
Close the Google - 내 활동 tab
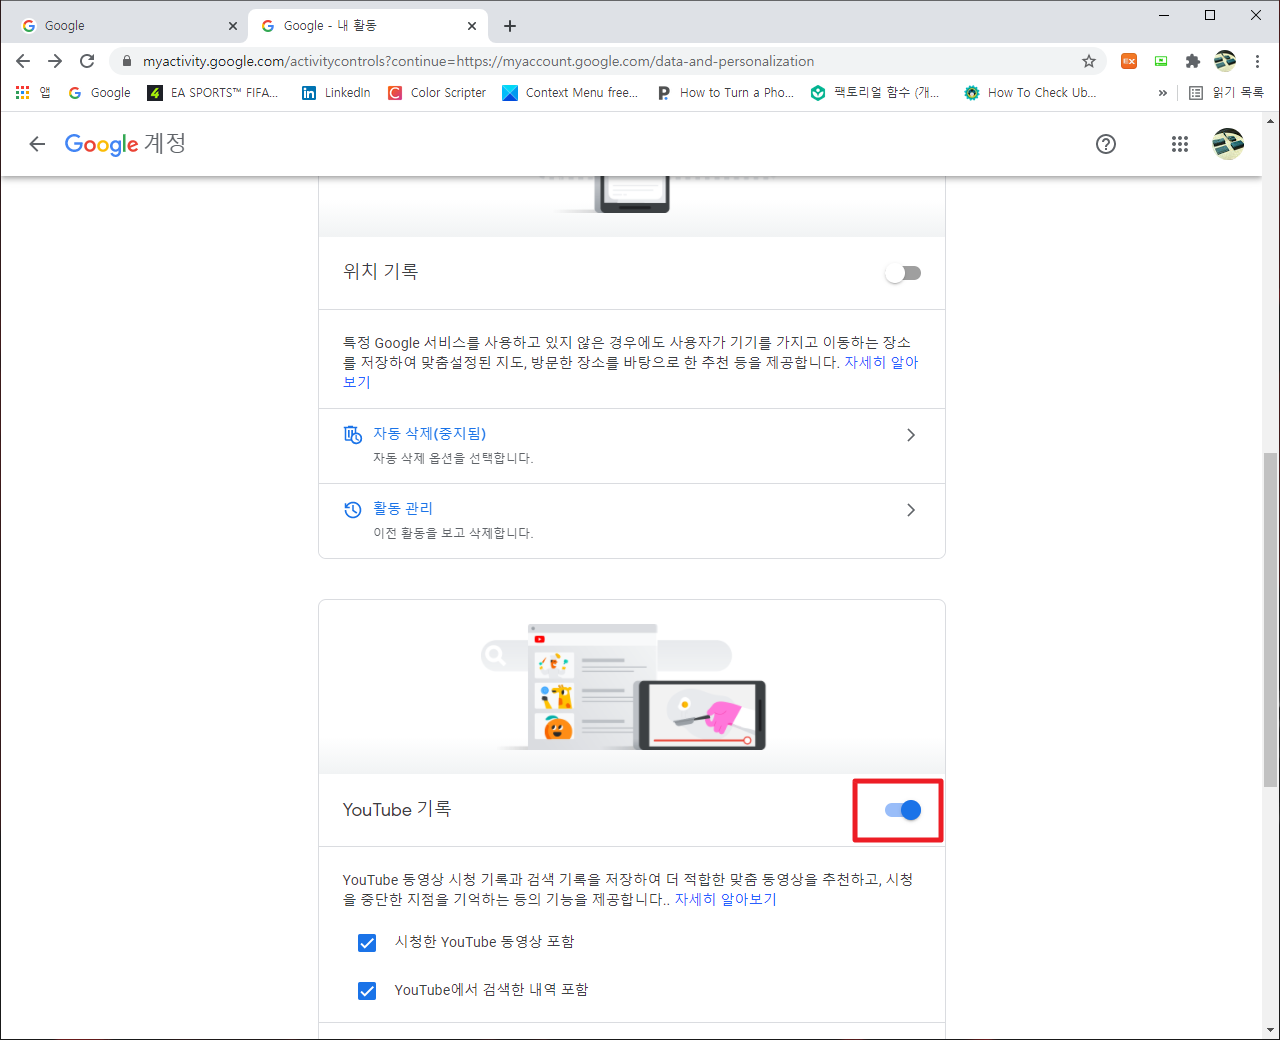[472, 26]
